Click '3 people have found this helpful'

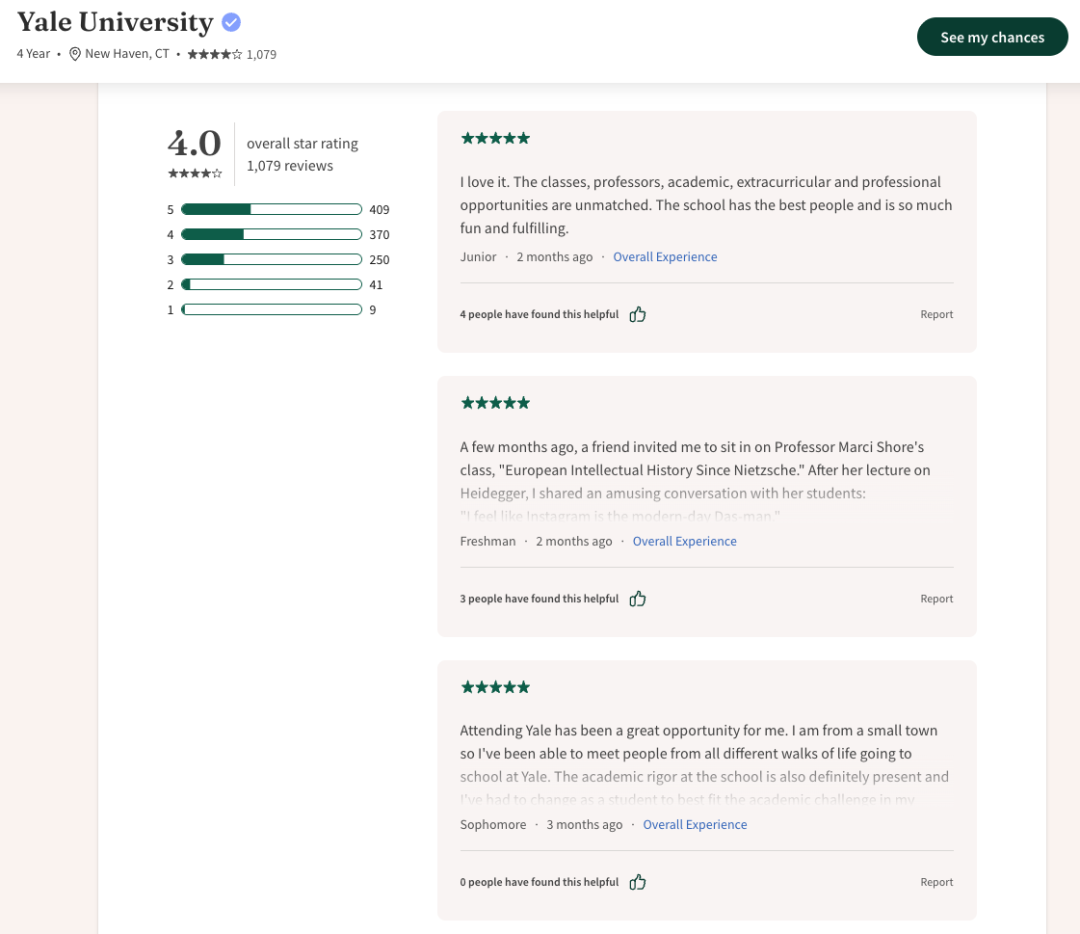[539, 599]
